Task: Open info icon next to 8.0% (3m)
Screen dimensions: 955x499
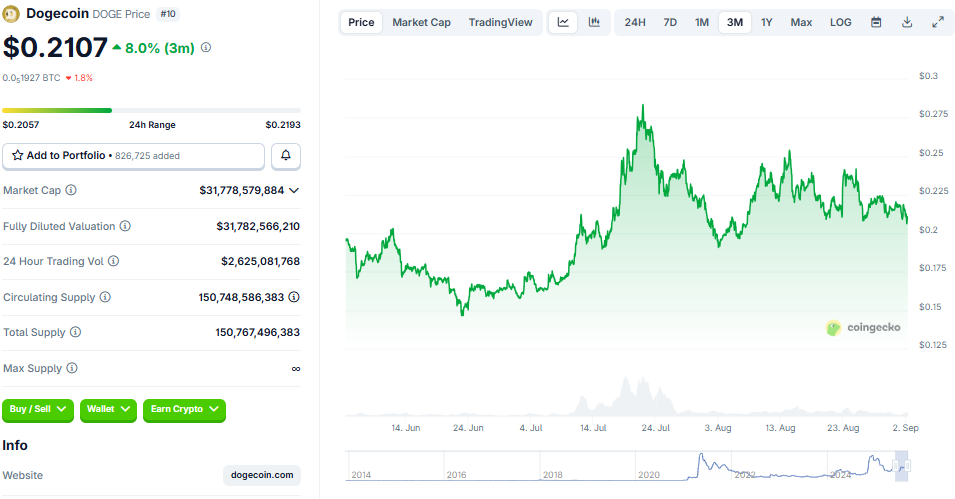Action: point(206,48)
